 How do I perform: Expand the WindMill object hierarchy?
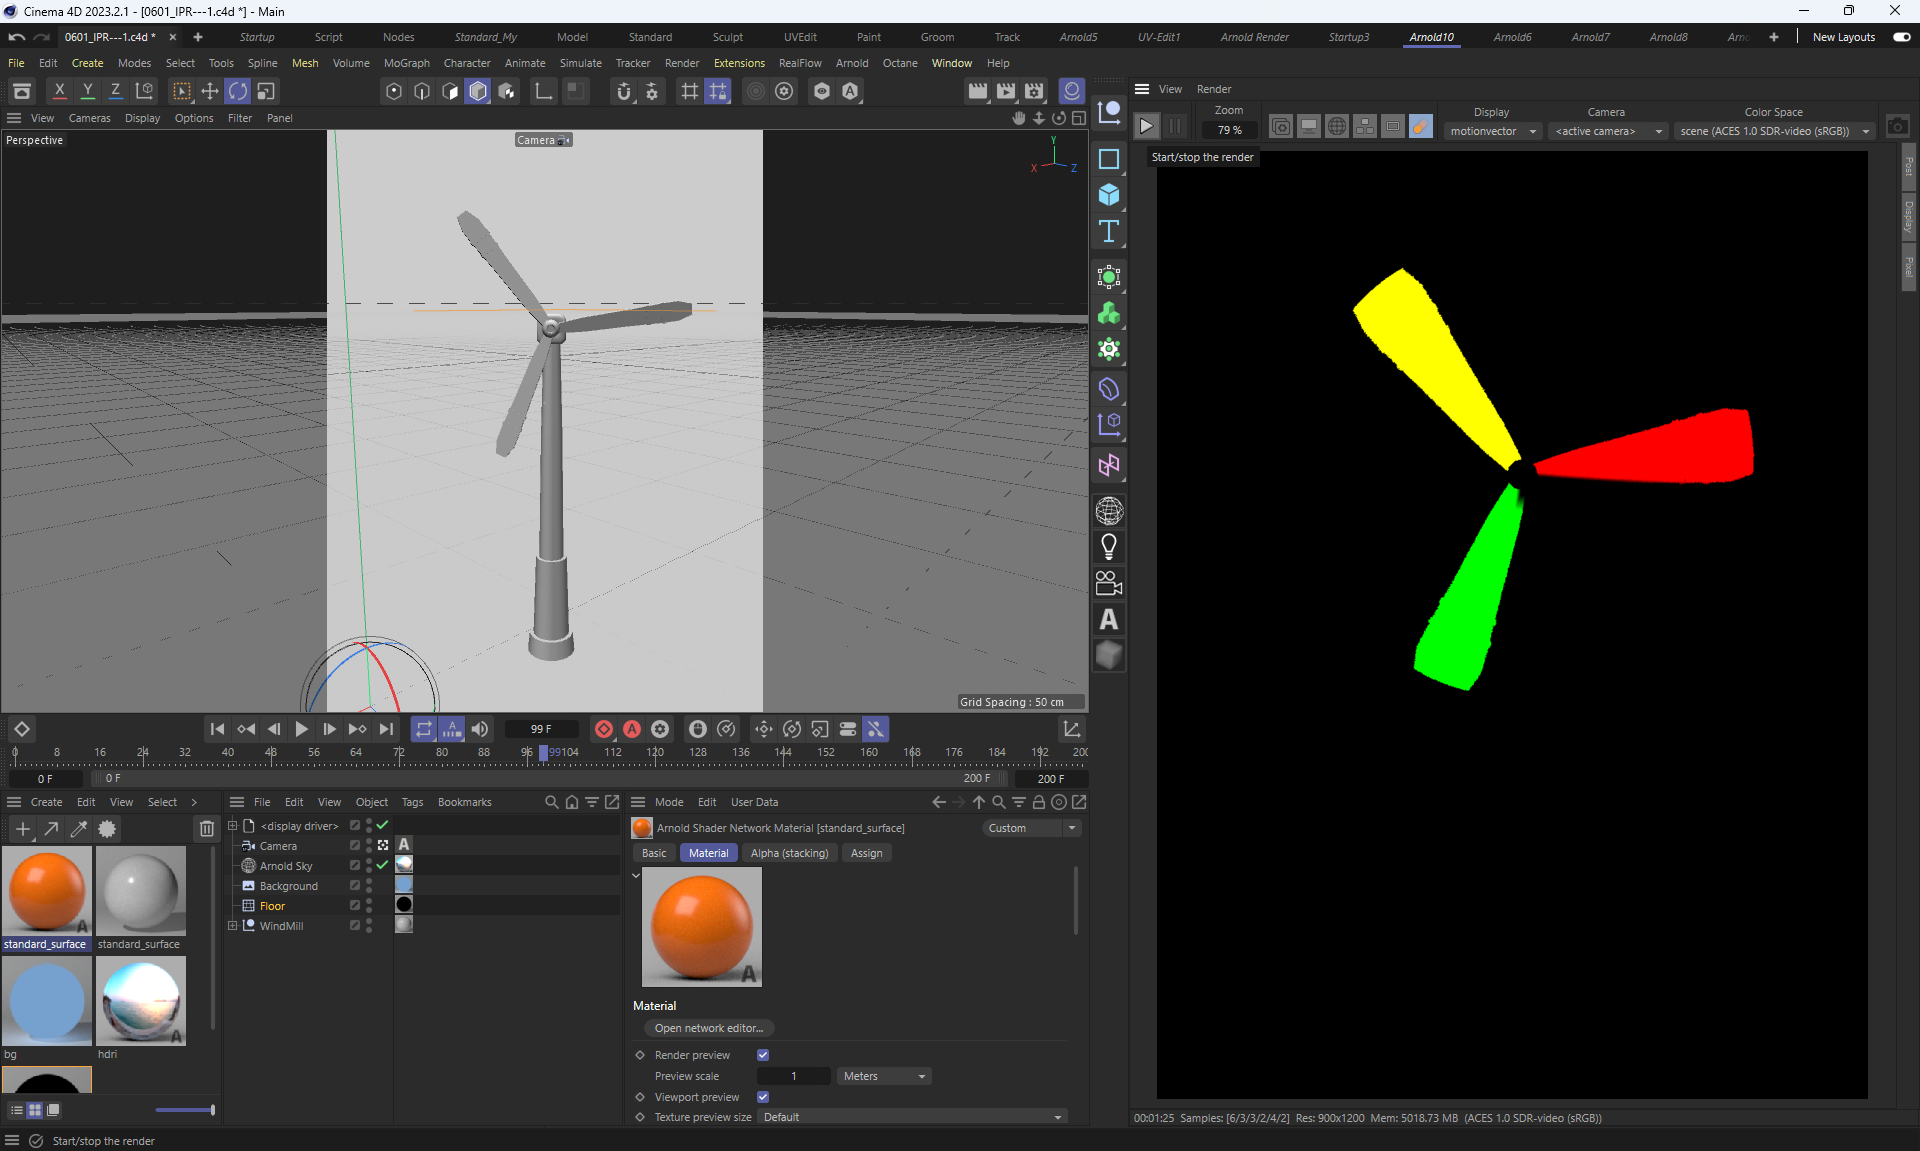point(233,926)
